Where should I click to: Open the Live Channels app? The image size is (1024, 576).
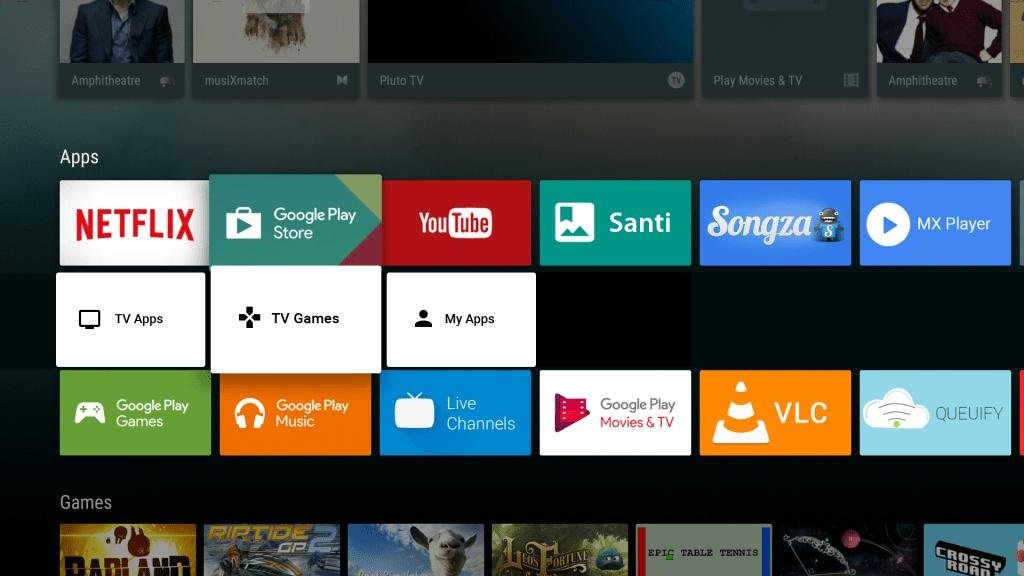pyautogui.click(x=455, y=412)
